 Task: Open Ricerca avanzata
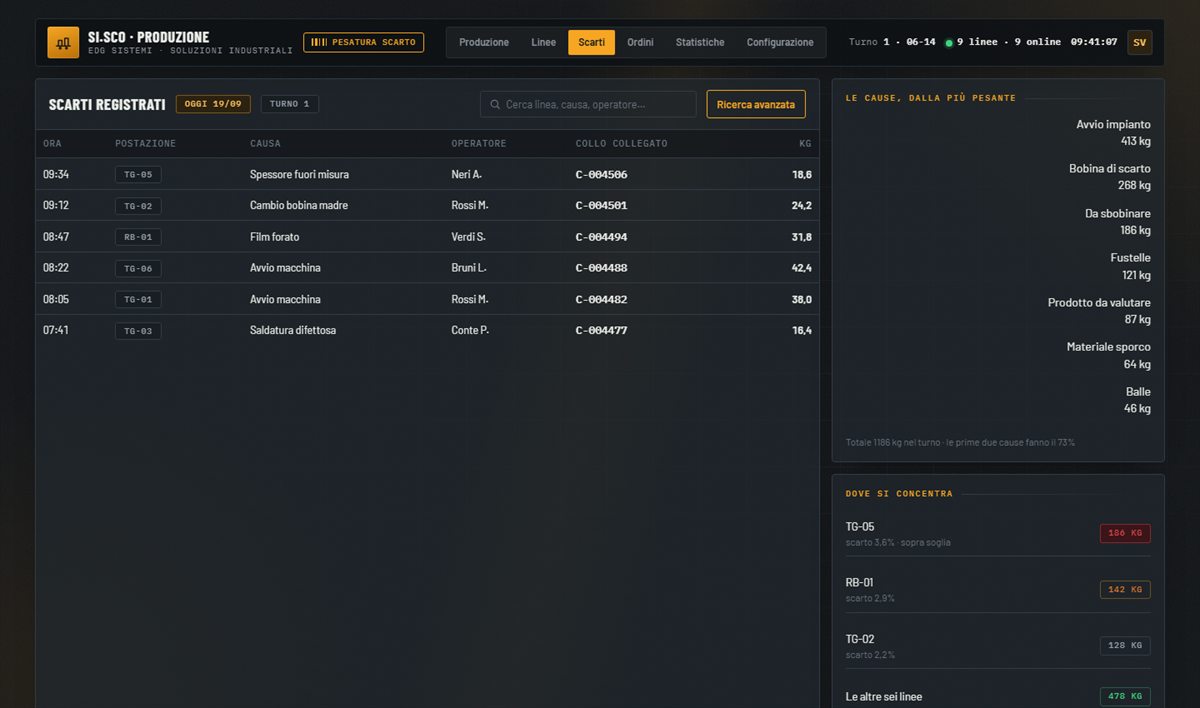(x=756, y=104)
